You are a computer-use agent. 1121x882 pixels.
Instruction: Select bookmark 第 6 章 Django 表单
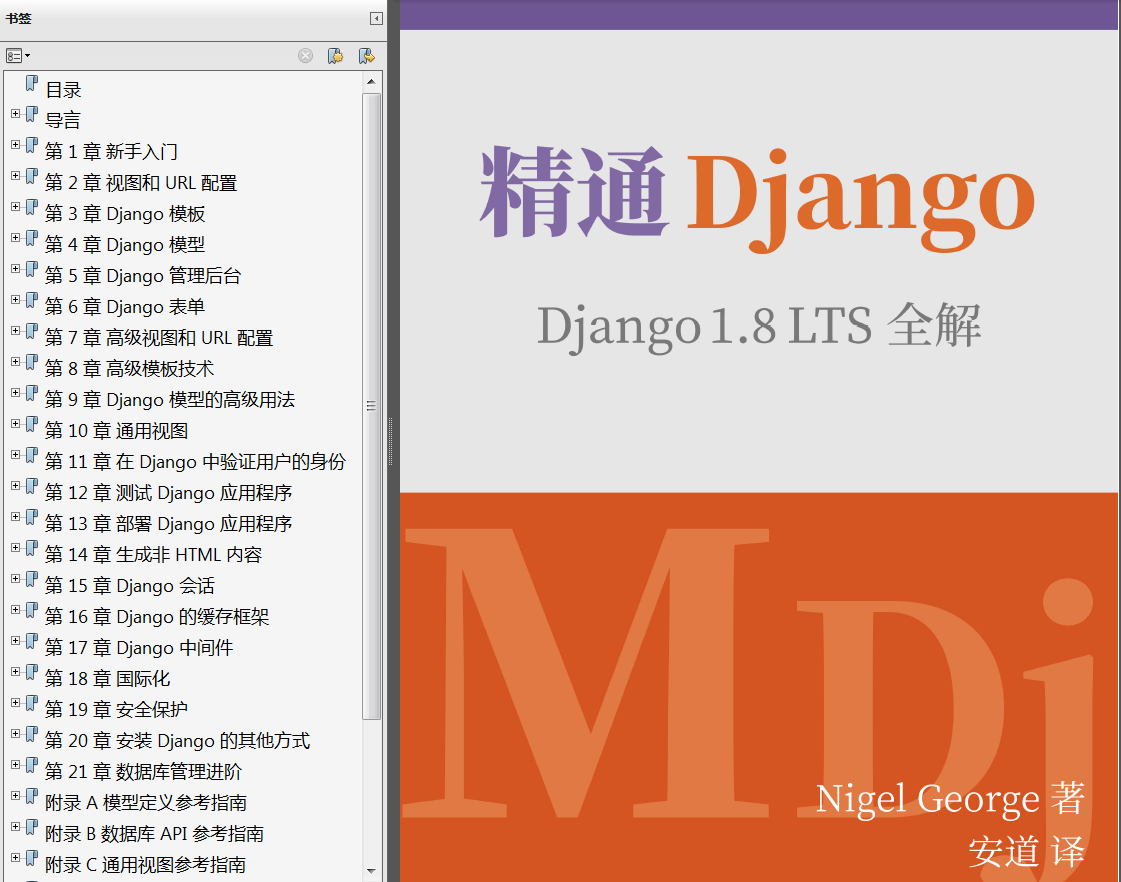[125, 307]
